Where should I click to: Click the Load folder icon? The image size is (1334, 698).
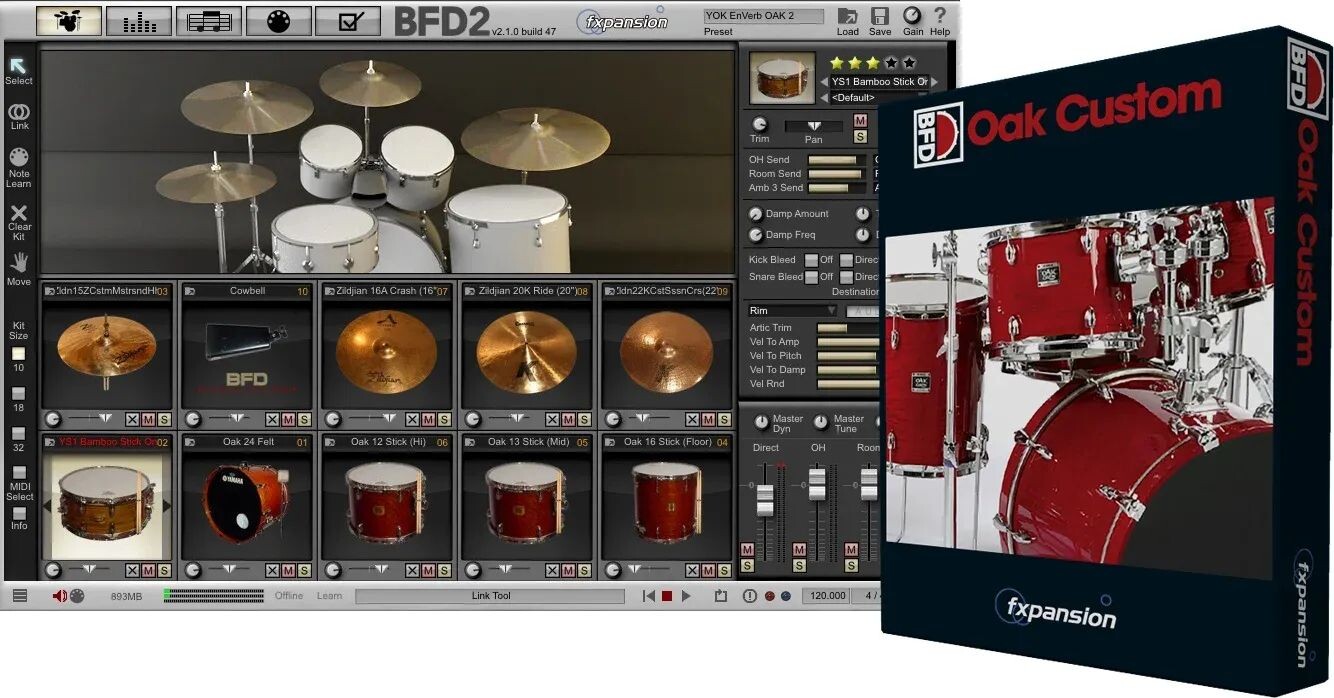(847, 16)
